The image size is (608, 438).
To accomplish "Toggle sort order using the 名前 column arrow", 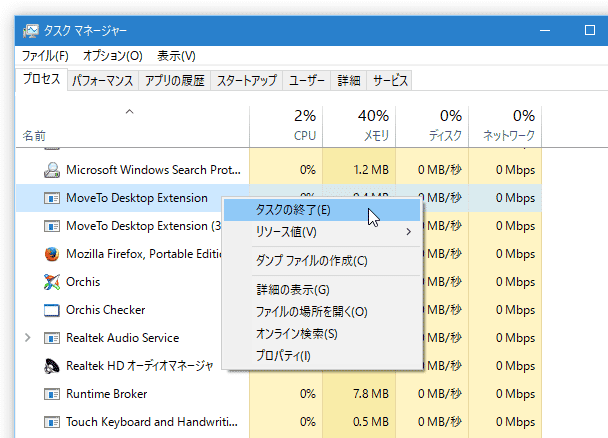I will click(130, 112).
